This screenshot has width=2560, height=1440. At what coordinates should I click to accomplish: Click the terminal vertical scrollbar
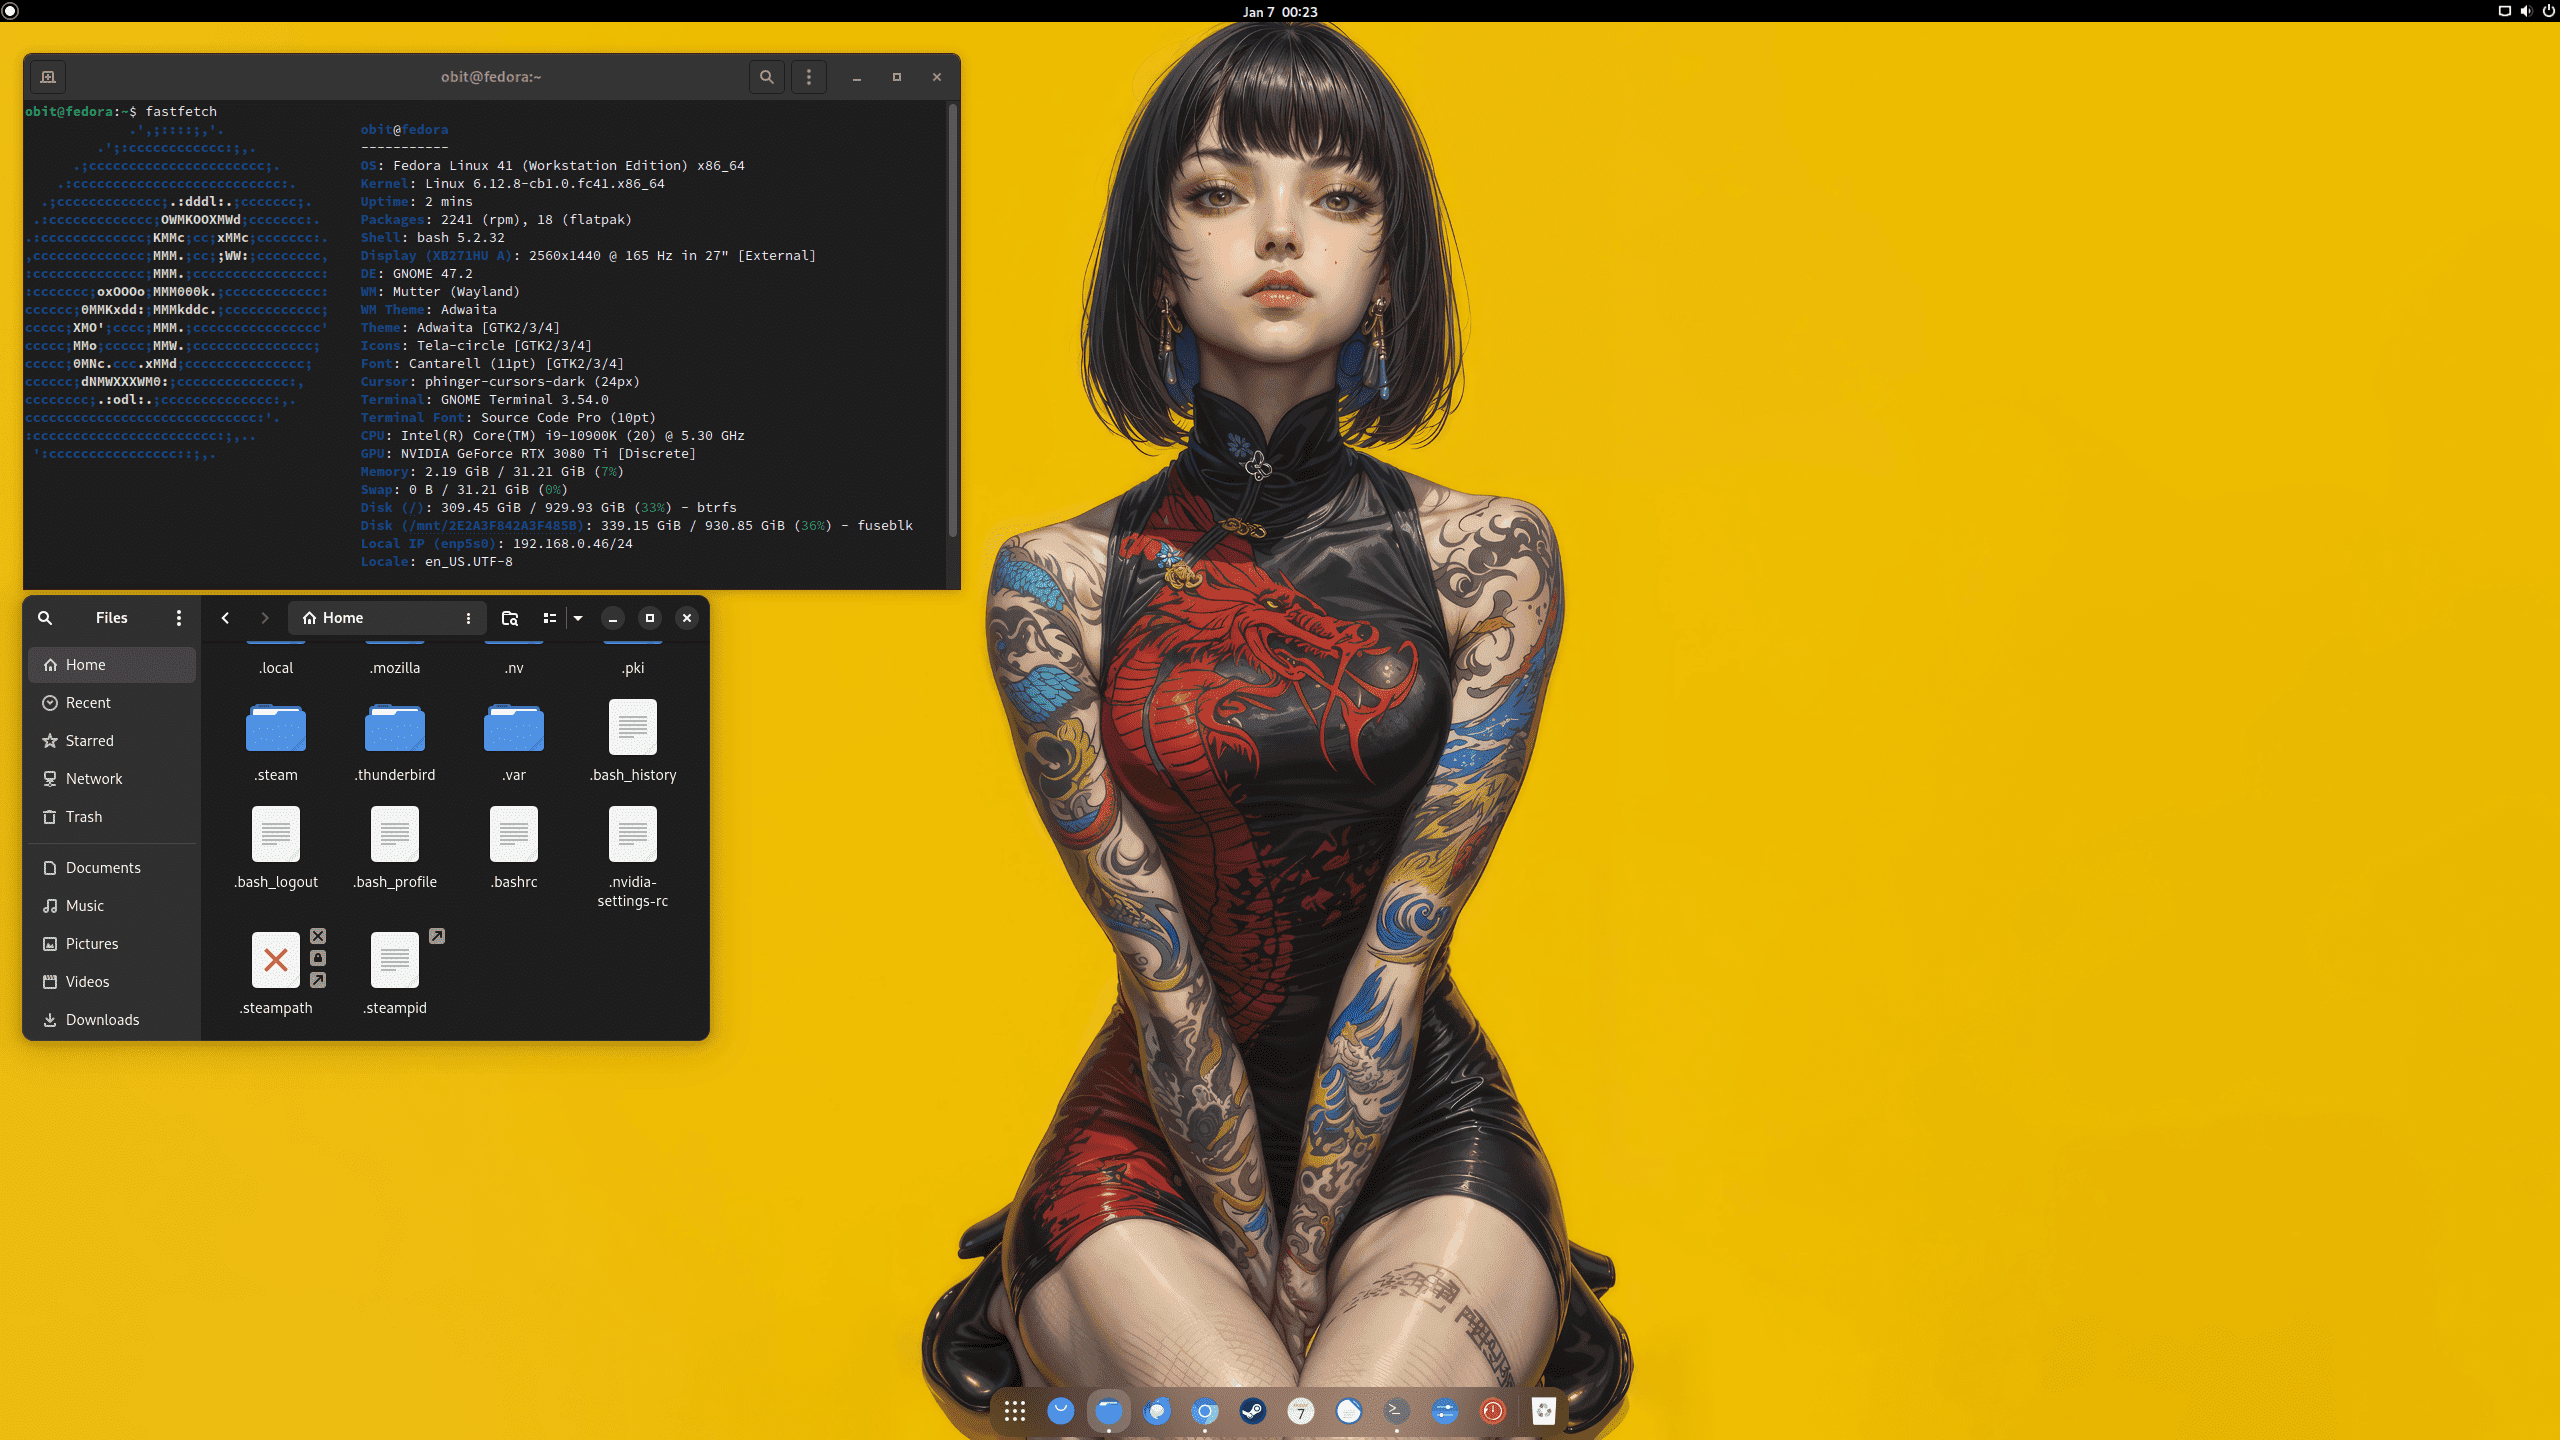tap(952, 320)
